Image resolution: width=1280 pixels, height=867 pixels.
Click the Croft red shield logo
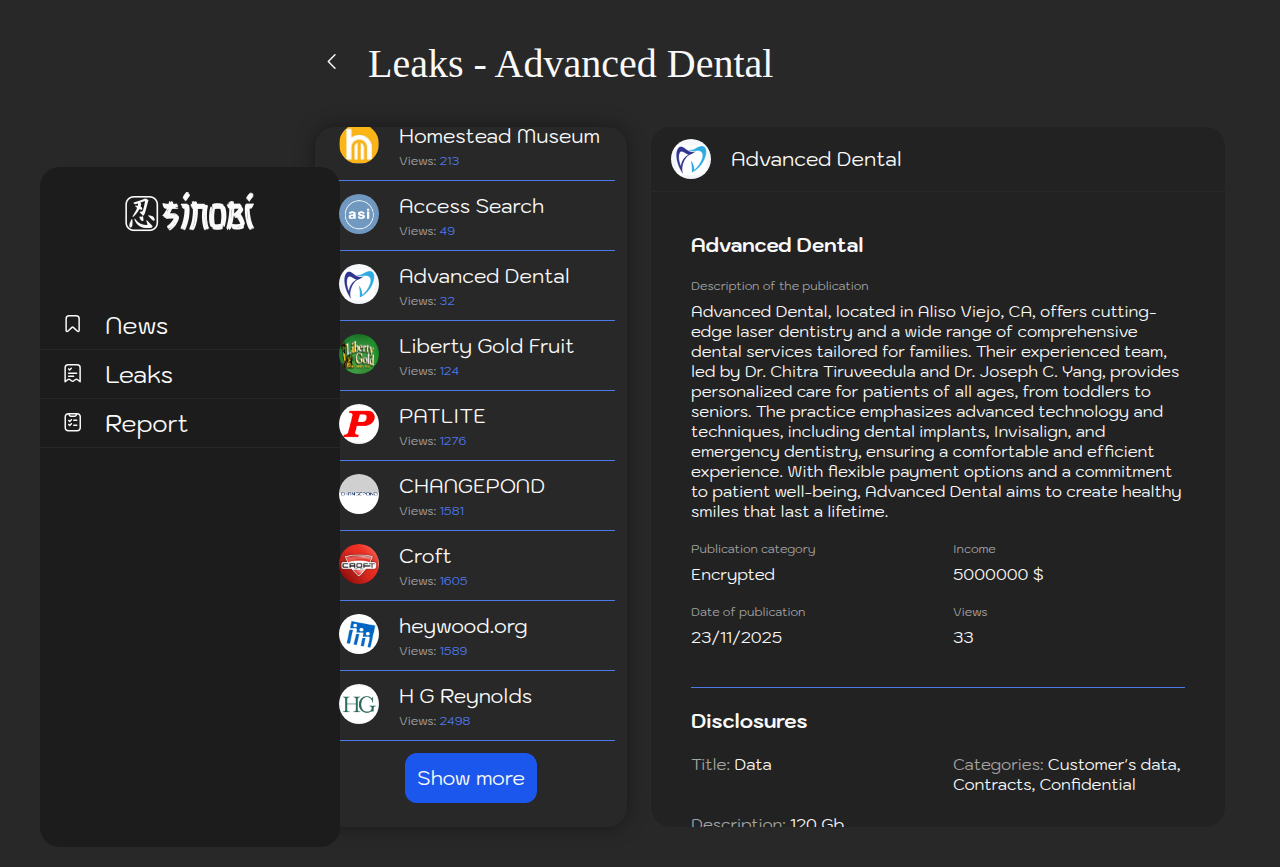[359, 564]
